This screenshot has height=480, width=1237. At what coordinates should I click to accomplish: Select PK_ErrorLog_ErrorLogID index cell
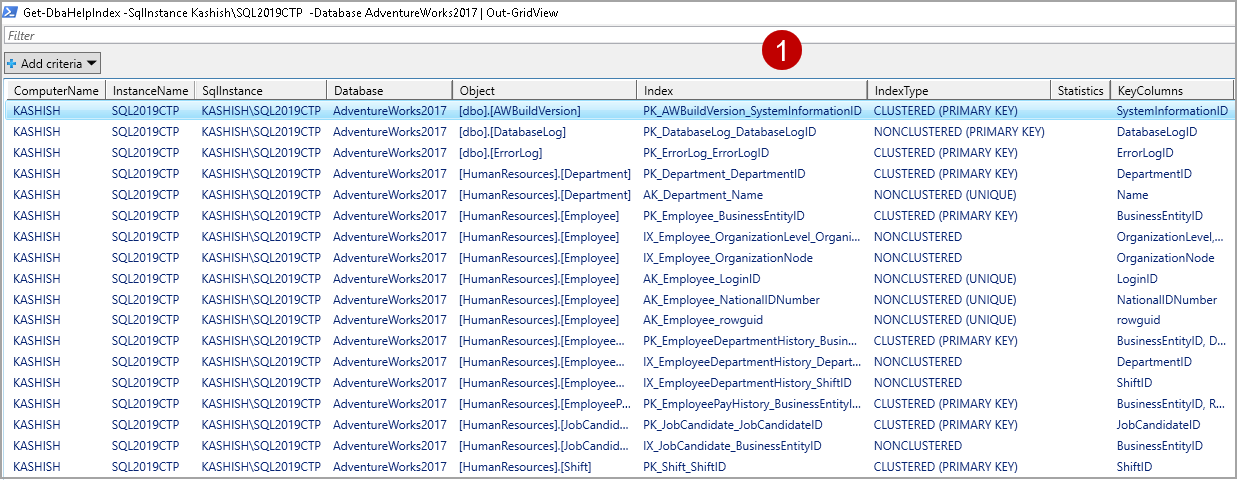(x=706, y=153)
